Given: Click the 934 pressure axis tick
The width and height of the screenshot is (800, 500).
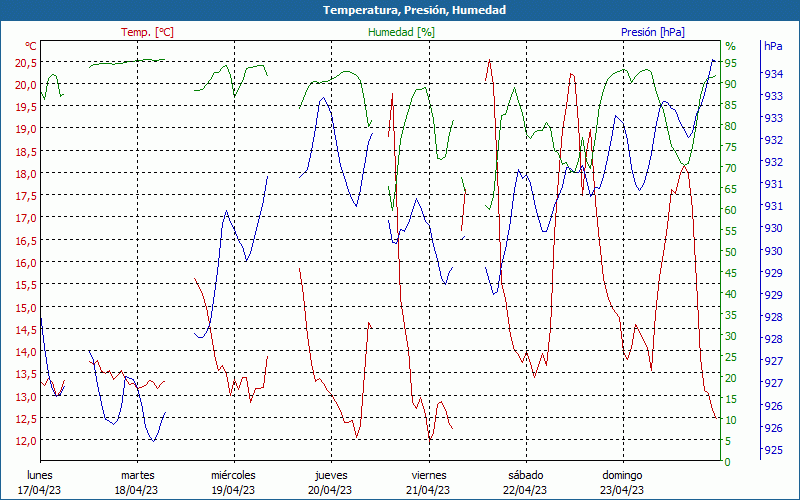Looking at the screenshot, I should pyautogui.click(x=773, y=74).
